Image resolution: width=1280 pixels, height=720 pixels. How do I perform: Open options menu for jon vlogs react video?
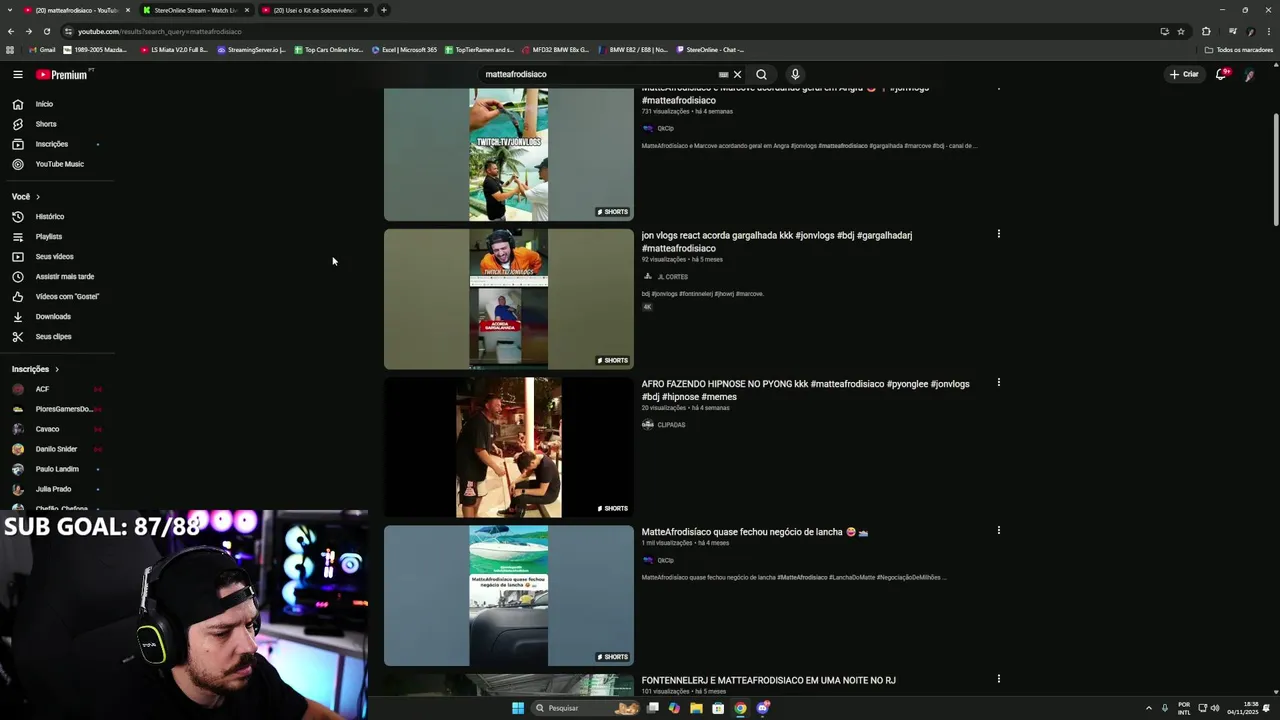click(x=998, y=234)
